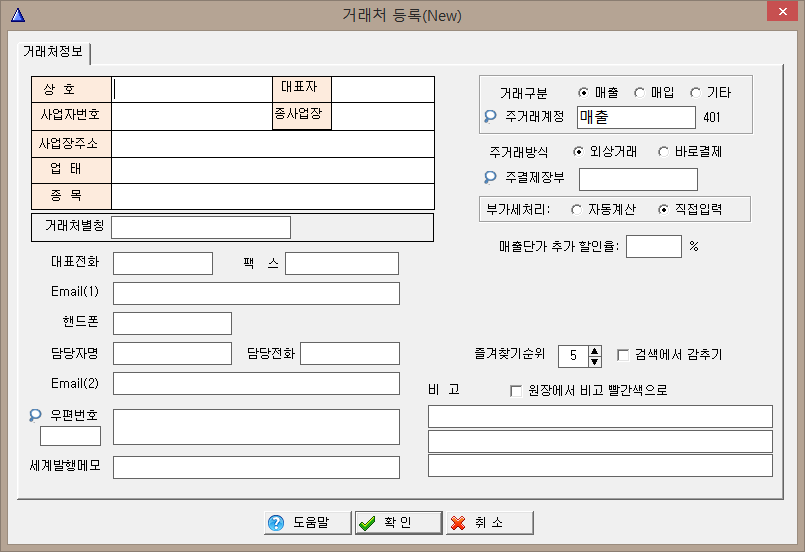Click the 사업자번호 input field
Image resolution: width=805 pixels, height=552 pixels.
pos(191,117)
